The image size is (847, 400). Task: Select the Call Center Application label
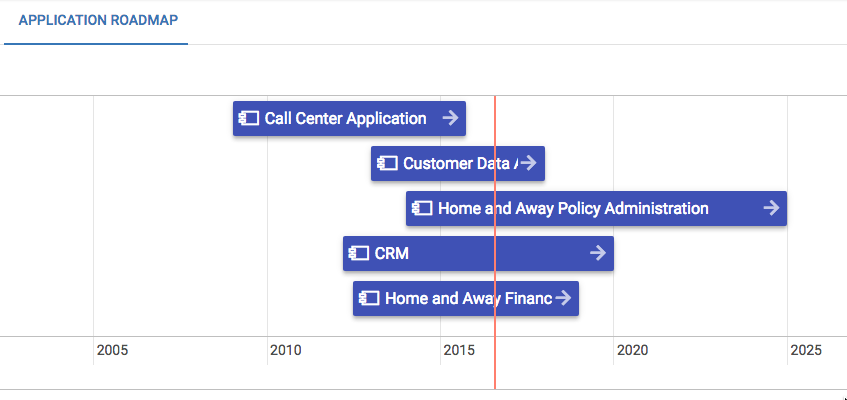345,118
